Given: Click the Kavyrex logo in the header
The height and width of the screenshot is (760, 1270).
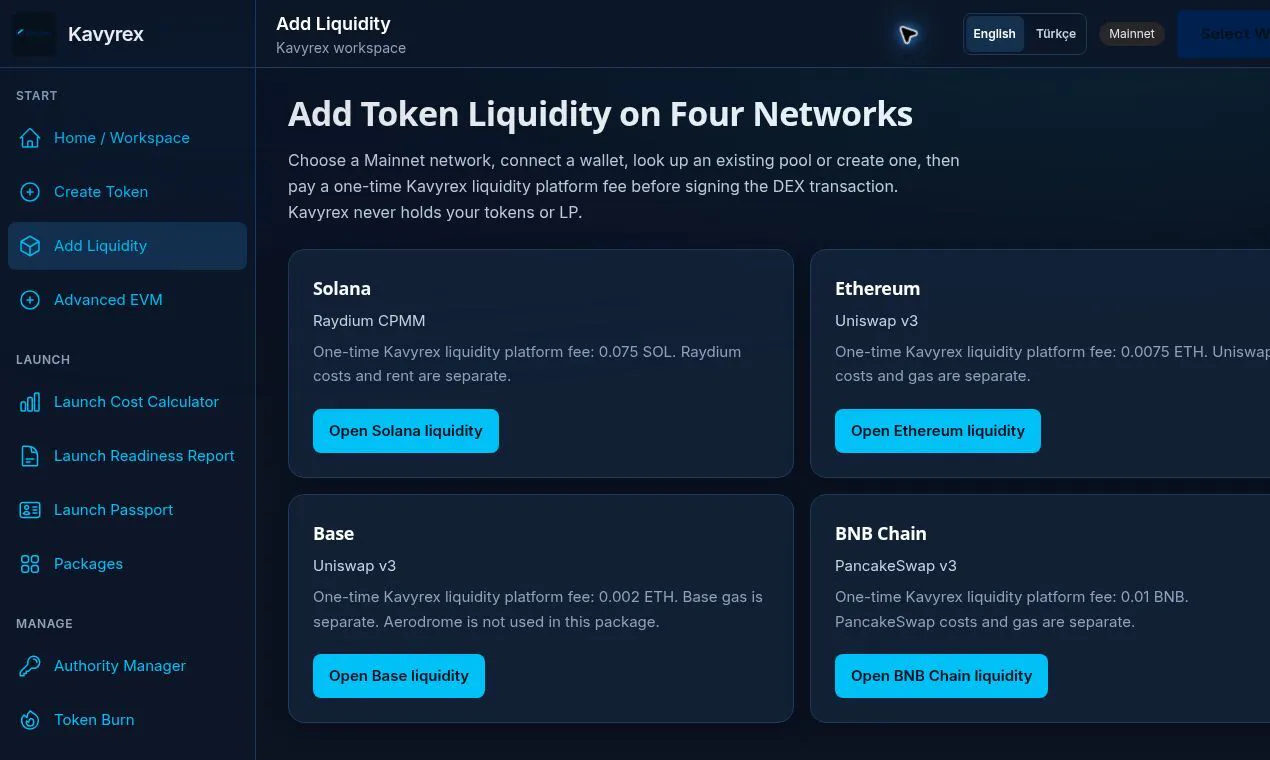Looking at the screenshot, I should coord(34,34).
